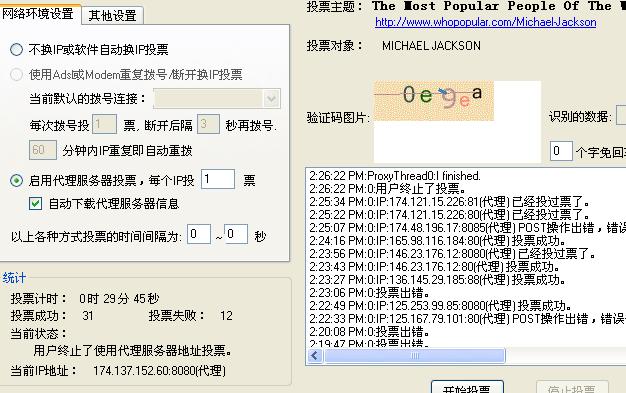Select log entry for IP 146.23.176.12:8080

[x=453, y=254]
